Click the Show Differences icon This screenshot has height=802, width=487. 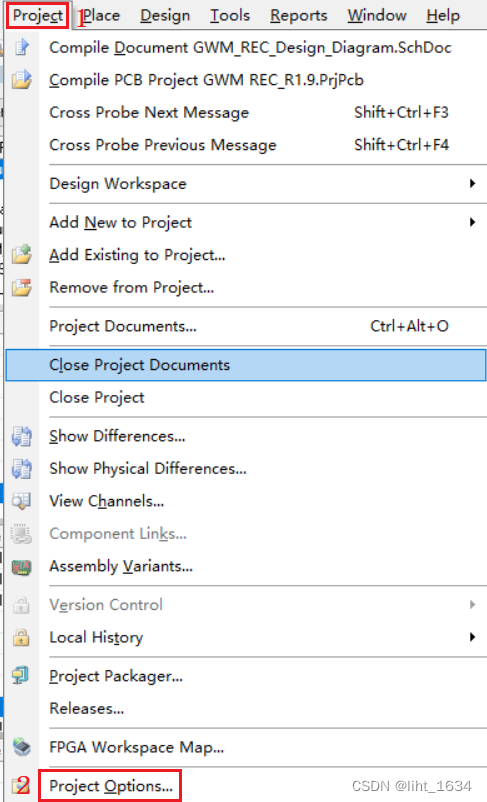click(21, 436)
